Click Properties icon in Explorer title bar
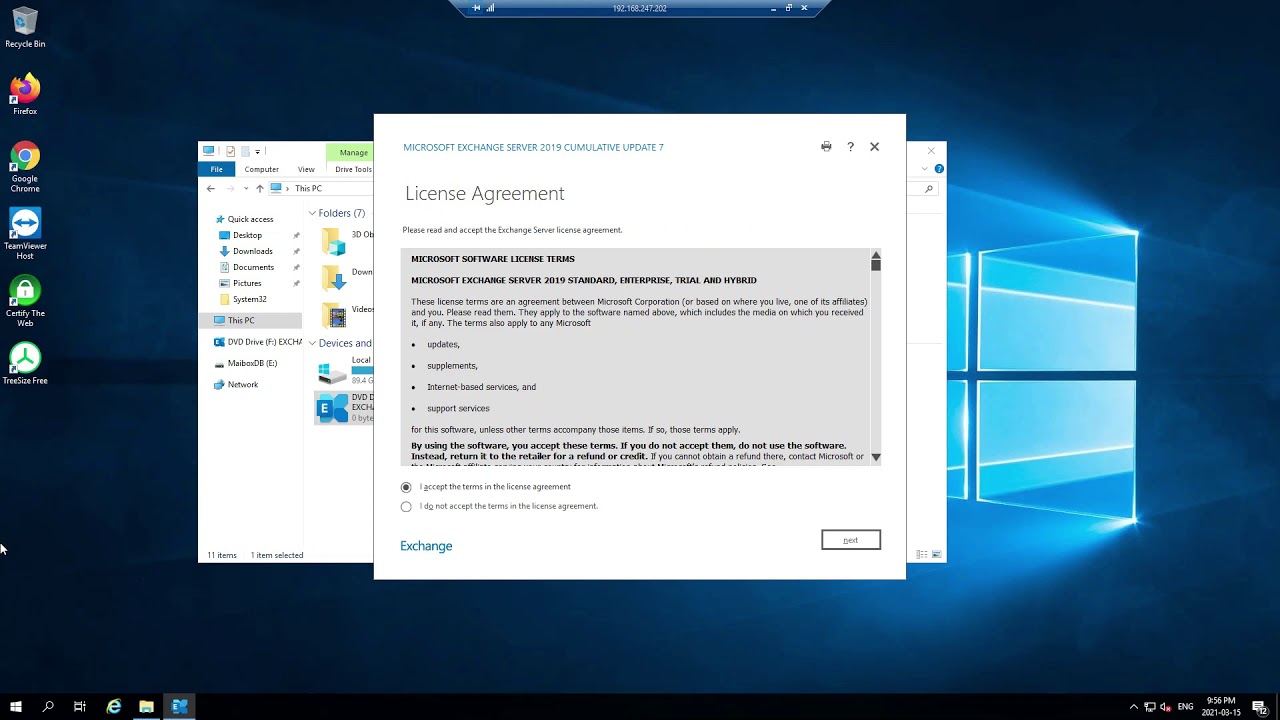 coord(230,152)
